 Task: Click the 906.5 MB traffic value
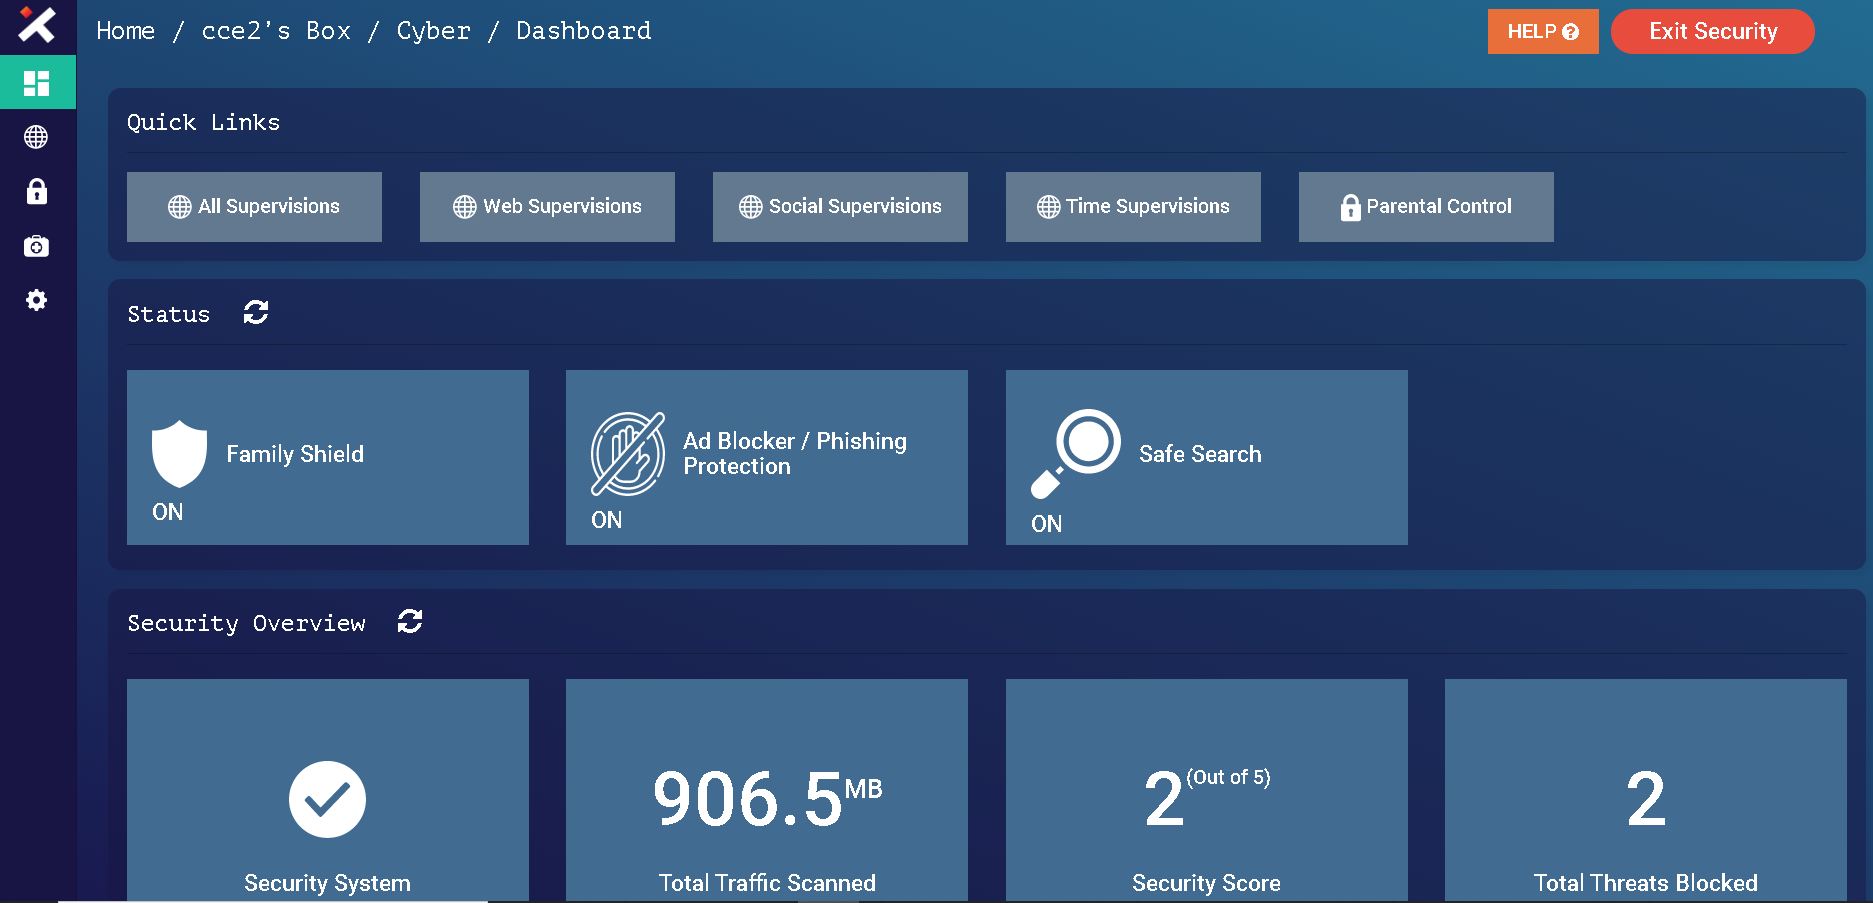click(767, 798)
